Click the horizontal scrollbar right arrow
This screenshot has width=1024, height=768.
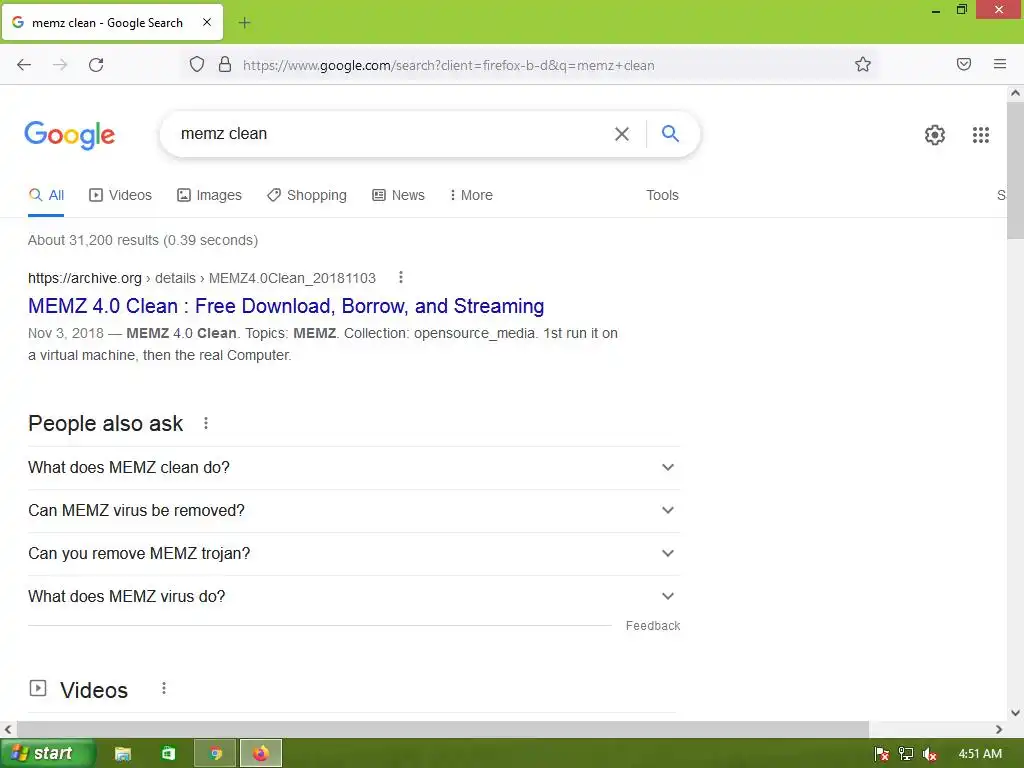(x=999, y=729)
